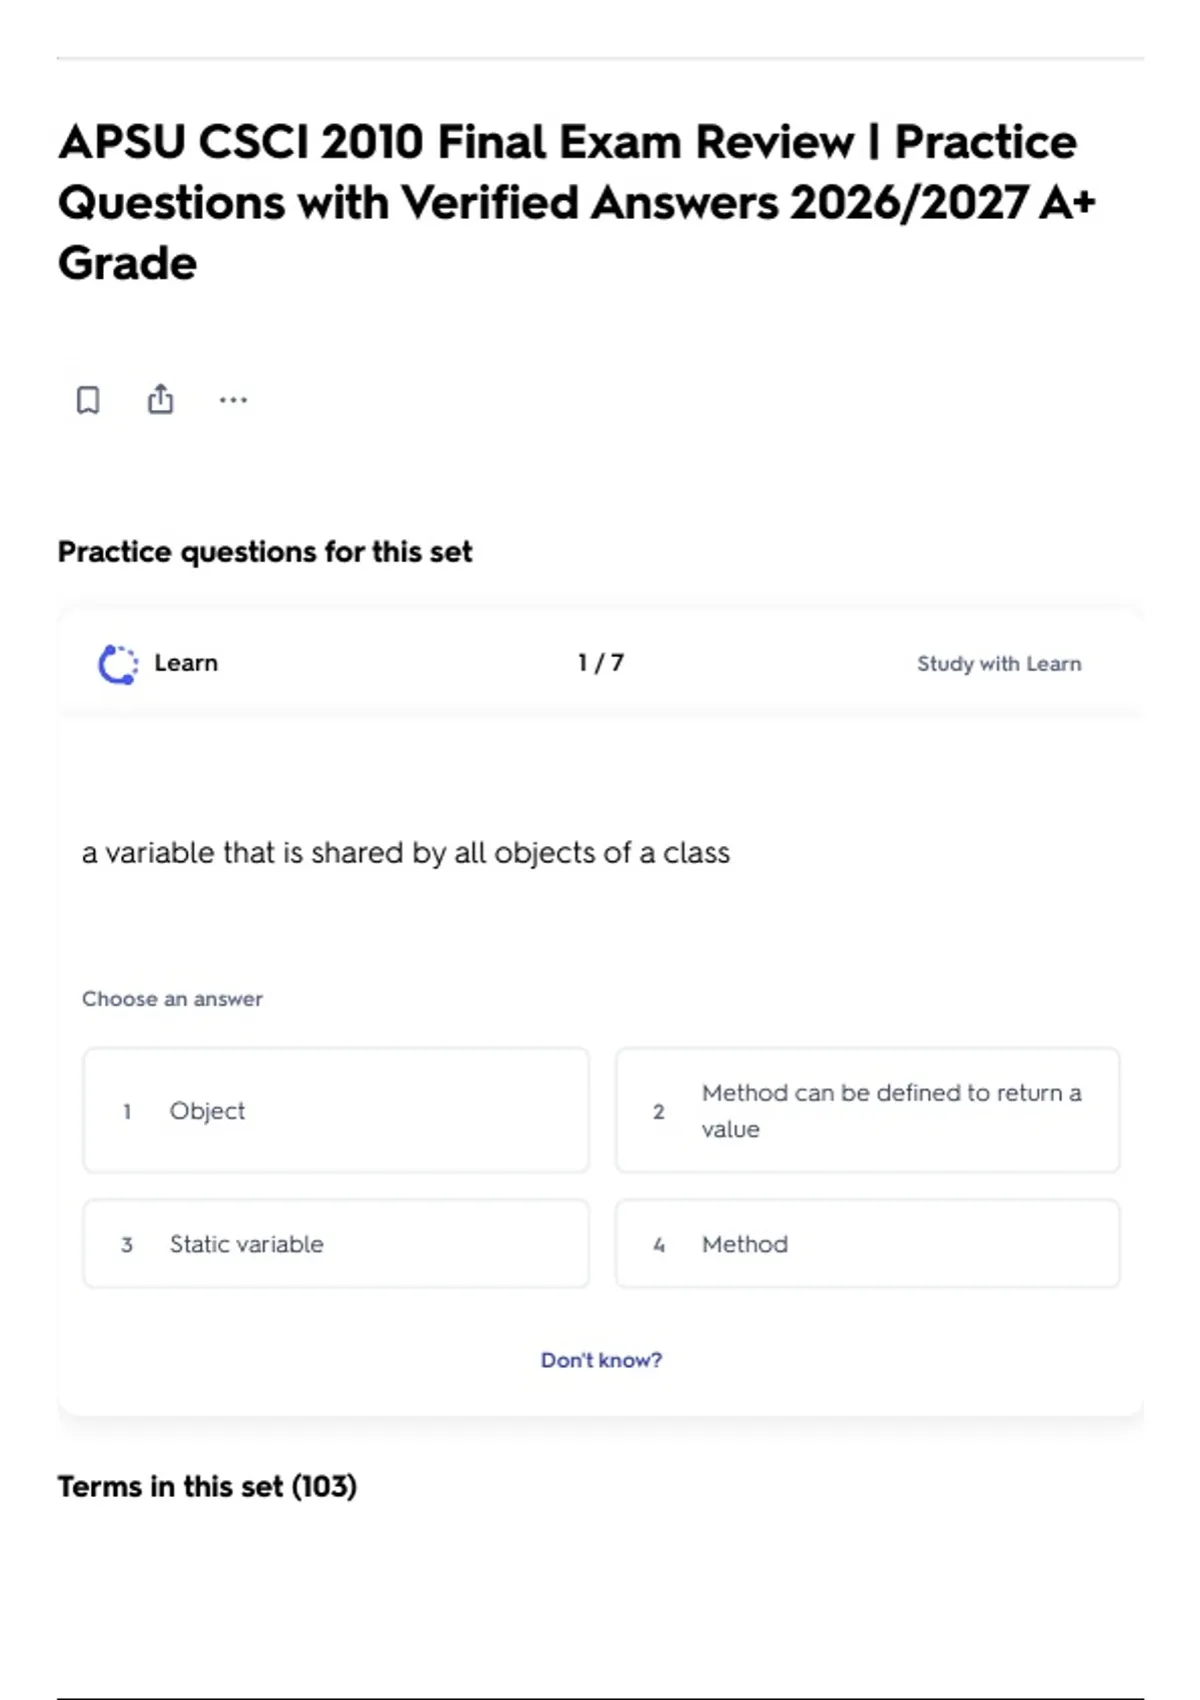Click the Learn mode circular icon

coord(118,664)
